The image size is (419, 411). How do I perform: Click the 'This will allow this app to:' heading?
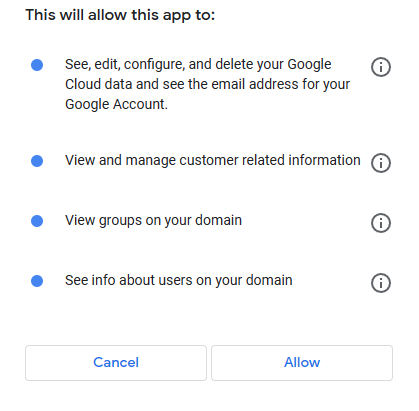(x=120, y=15)
